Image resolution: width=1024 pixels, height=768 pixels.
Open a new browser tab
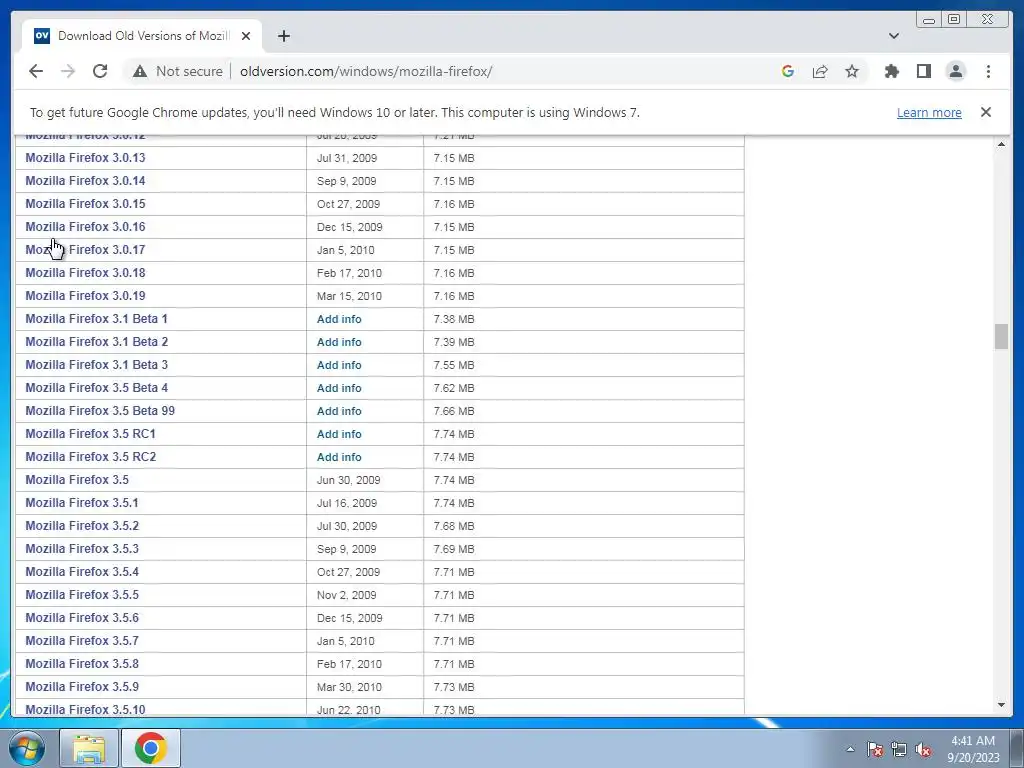(x=283, y=36)
